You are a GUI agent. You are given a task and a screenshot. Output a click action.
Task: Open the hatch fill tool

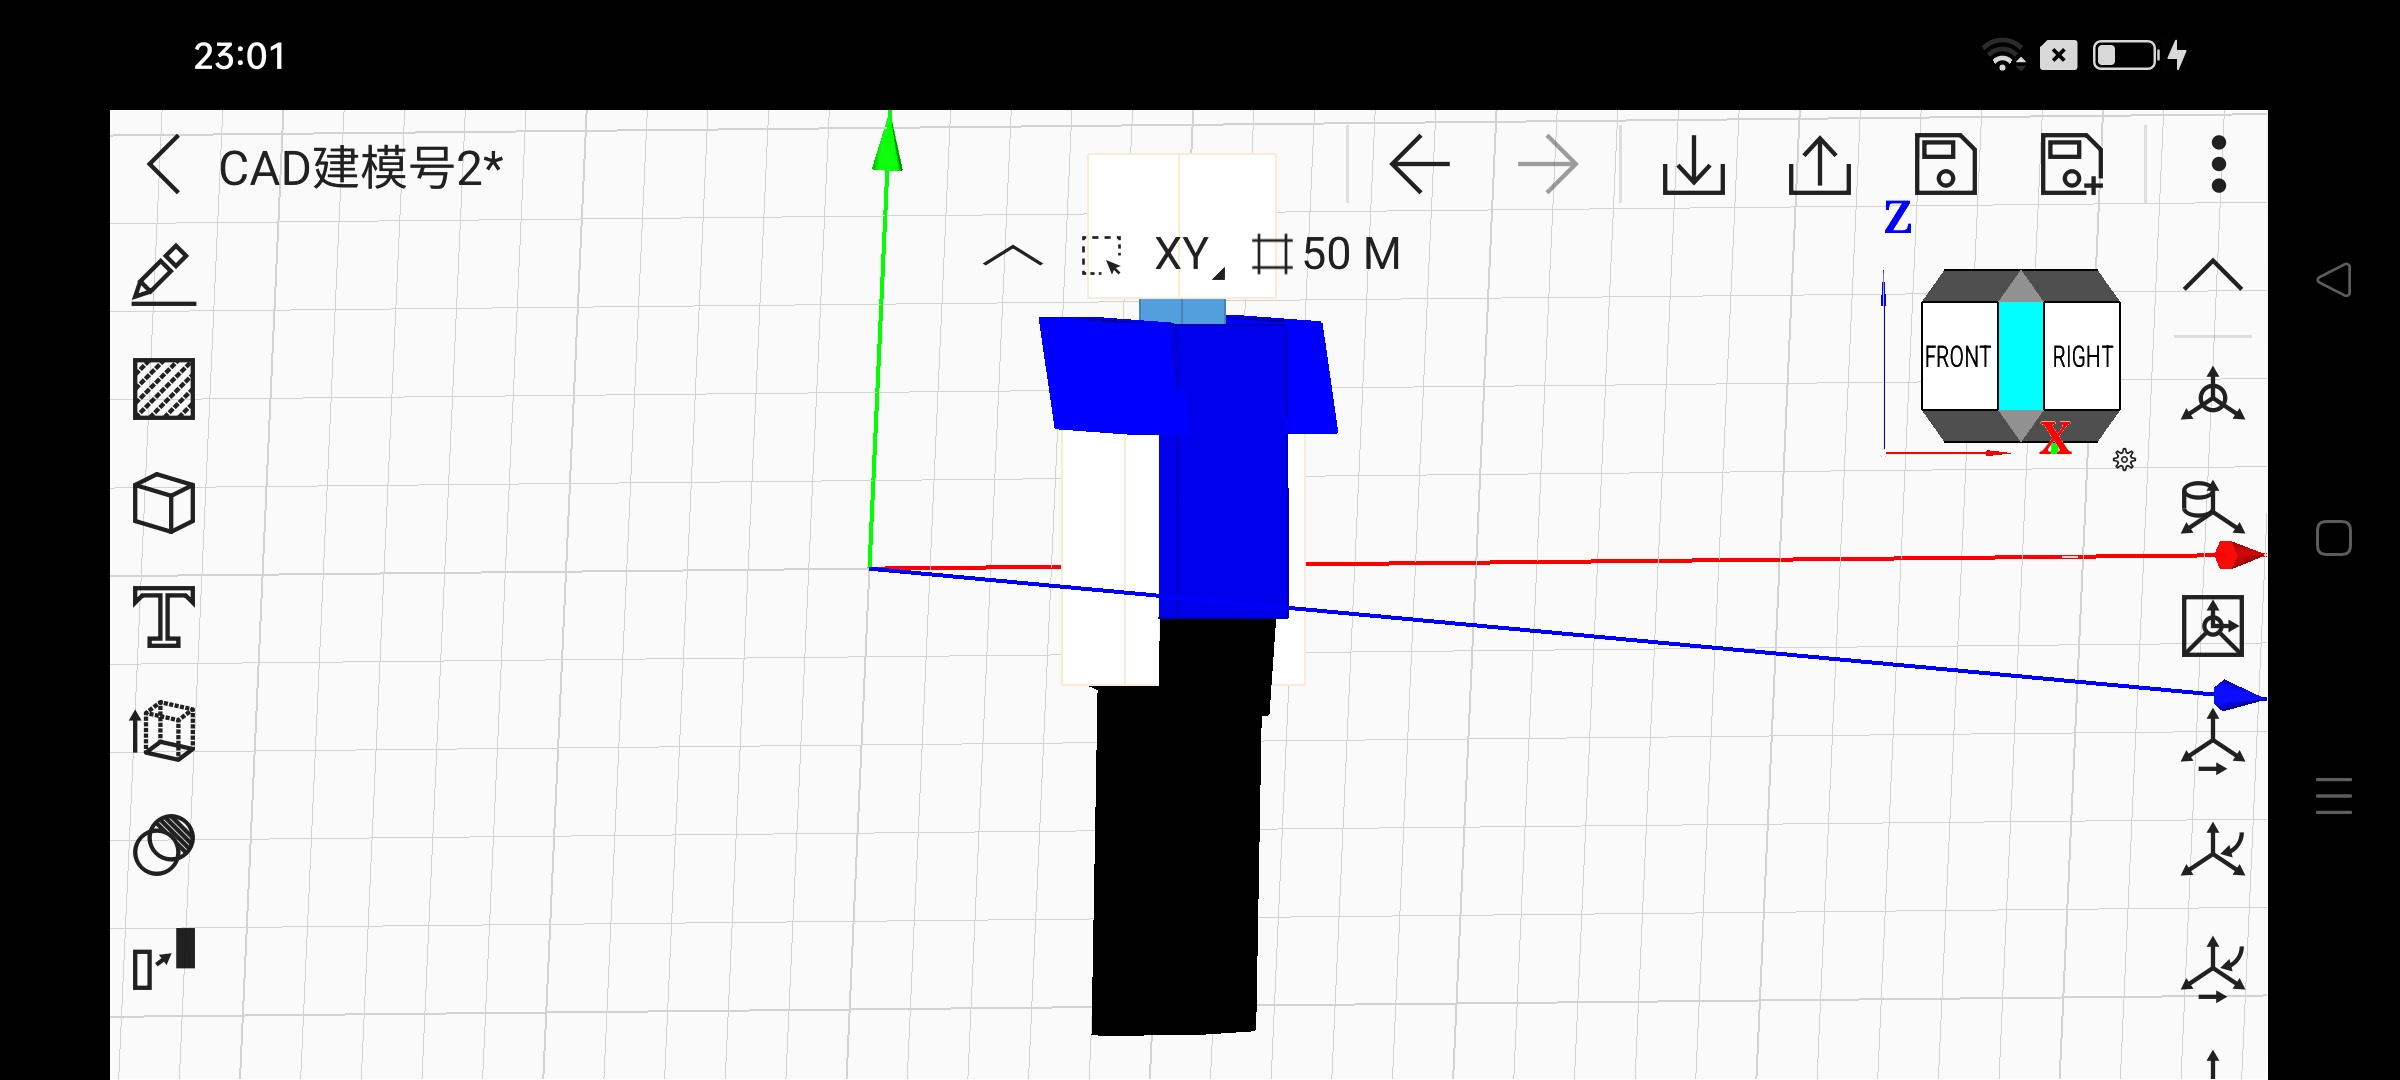164,388
